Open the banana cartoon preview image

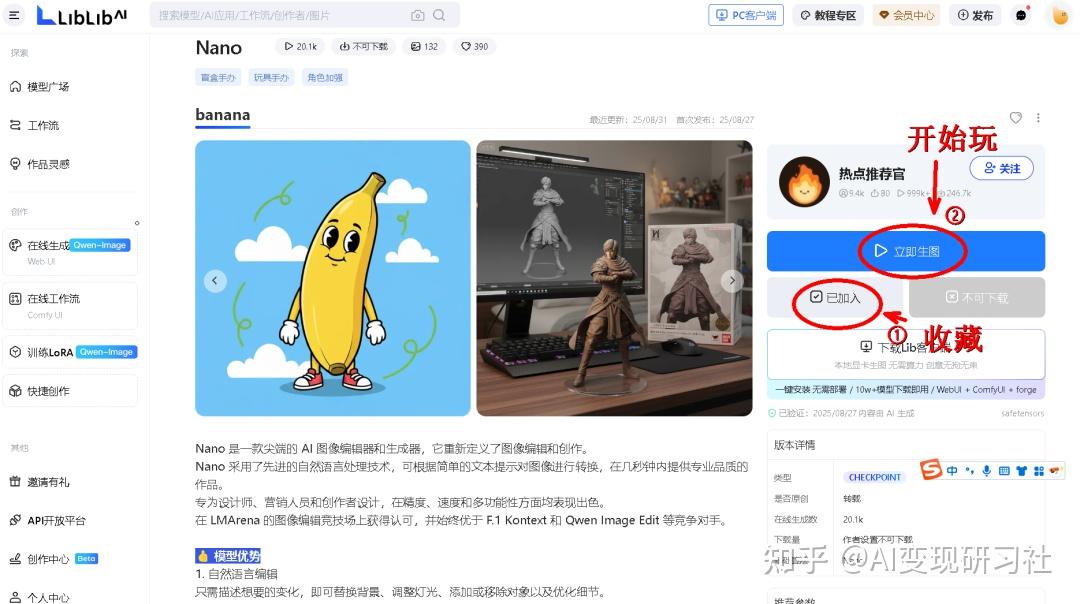click(x=332, y=278)
